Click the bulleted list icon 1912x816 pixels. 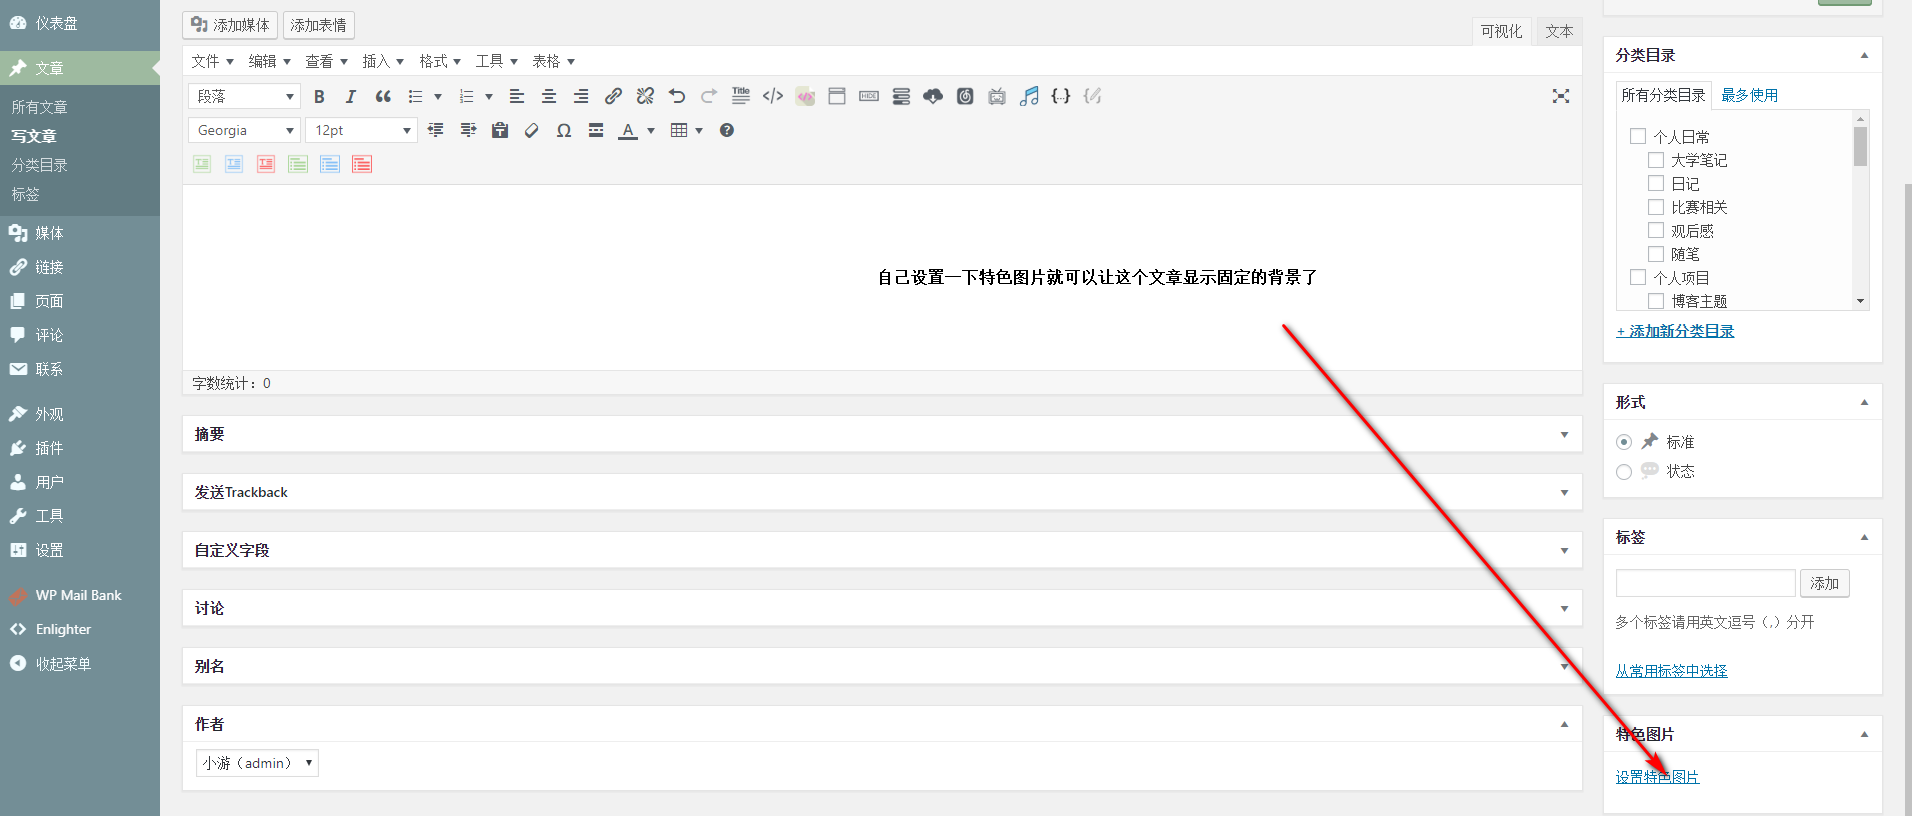(415, 96)
